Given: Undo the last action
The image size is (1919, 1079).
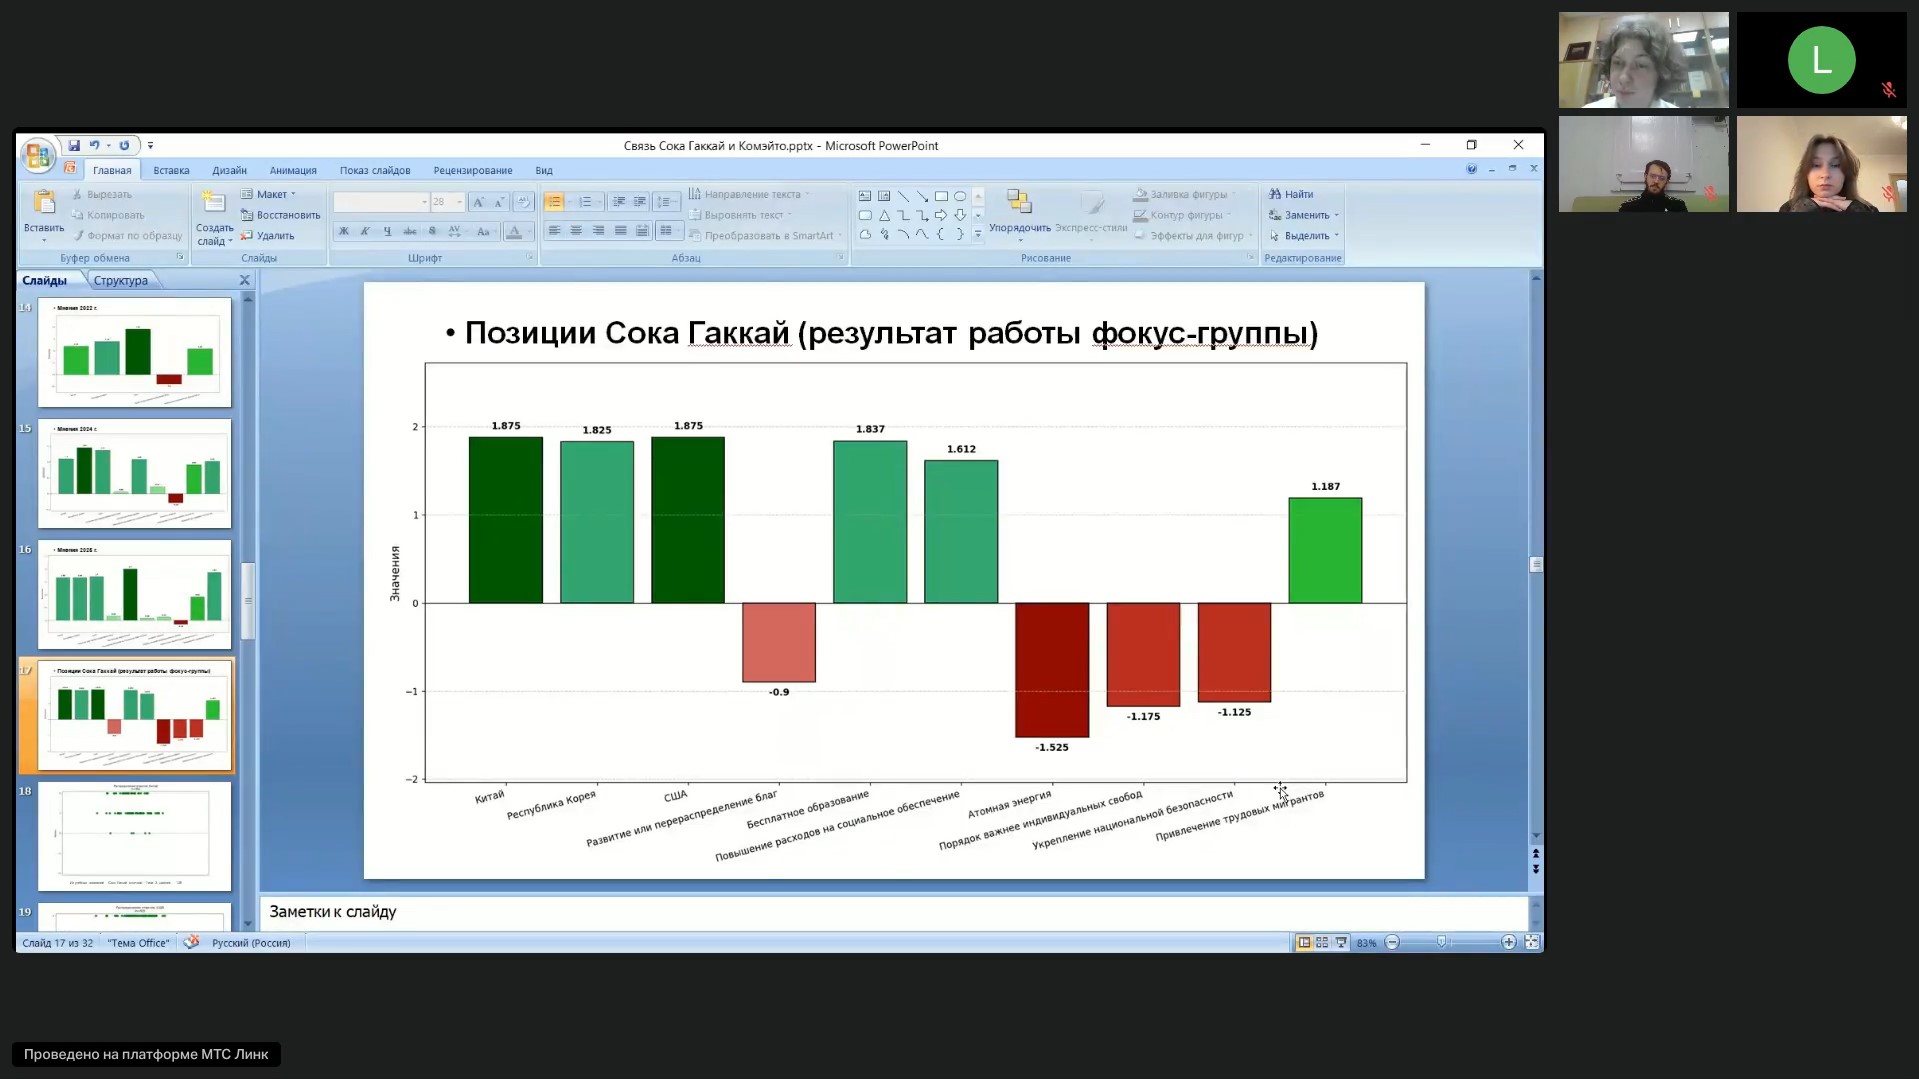Looking at the screenshot, I should [95, 146].
